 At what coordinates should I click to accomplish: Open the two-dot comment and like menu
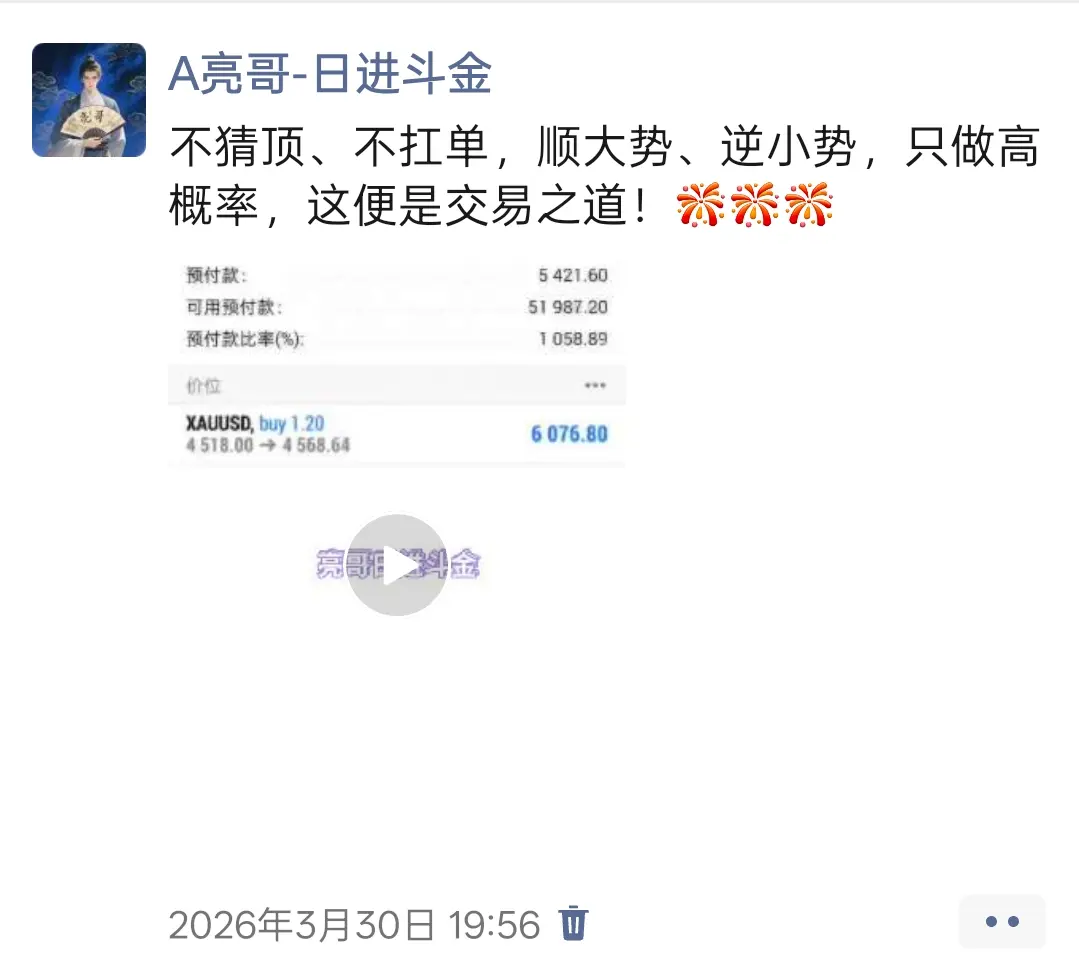pyautogui.click(x=1002, y=922)
